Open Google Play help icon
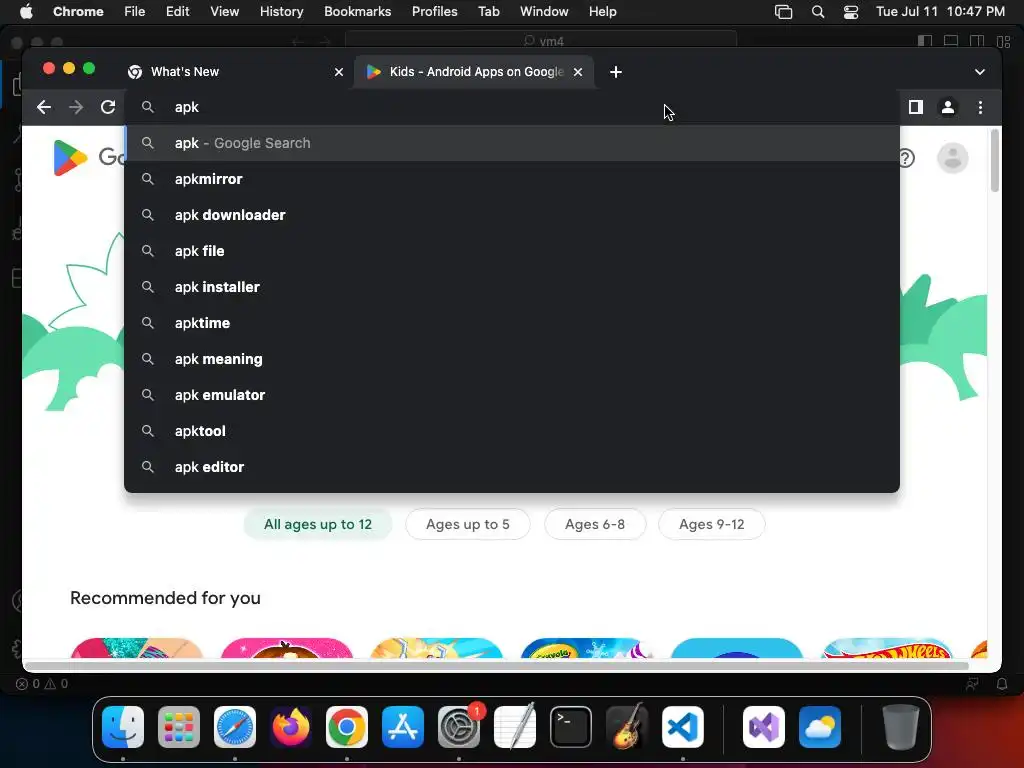 [906, 158]
